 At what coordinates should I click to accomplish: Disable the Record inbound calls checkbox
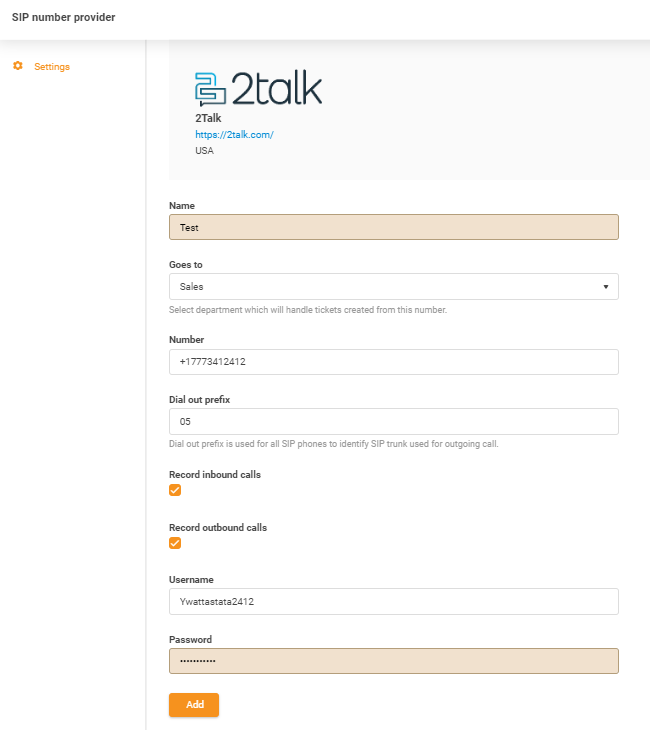point(175,490)
